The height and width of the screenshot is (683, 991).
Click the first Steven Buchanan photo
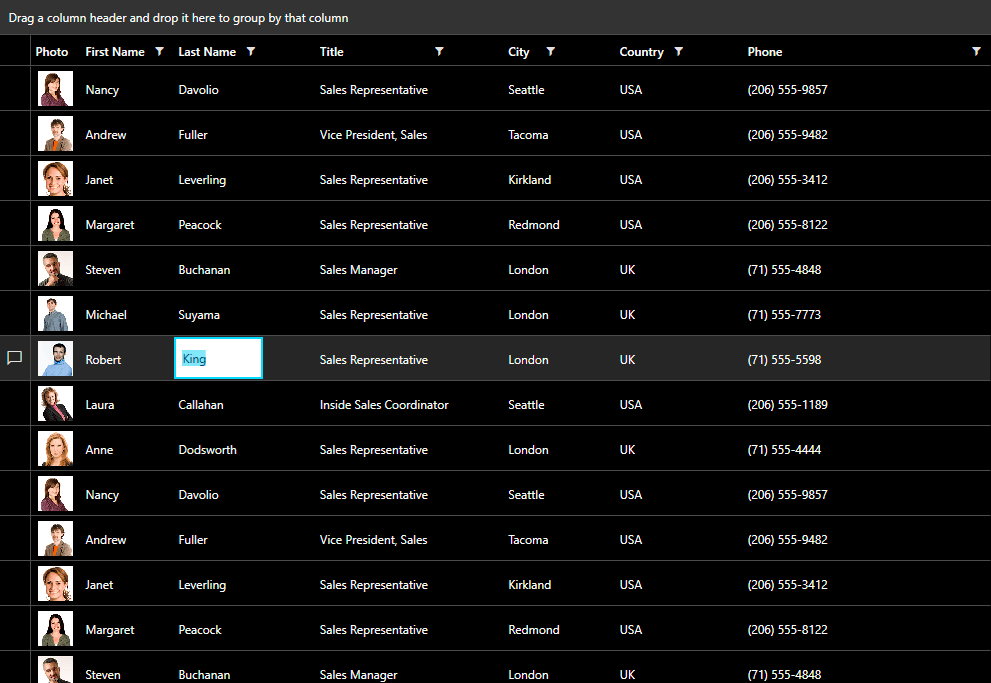(x=56, y=269)
